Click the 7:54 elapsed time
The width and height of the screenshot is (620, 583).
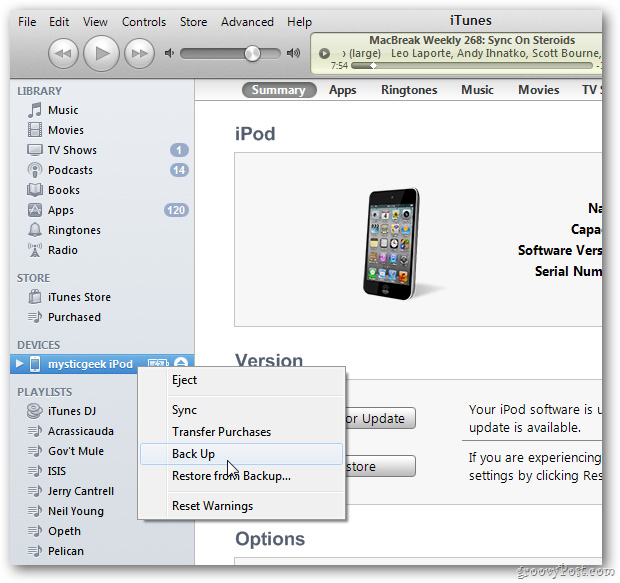coord(339,66)
